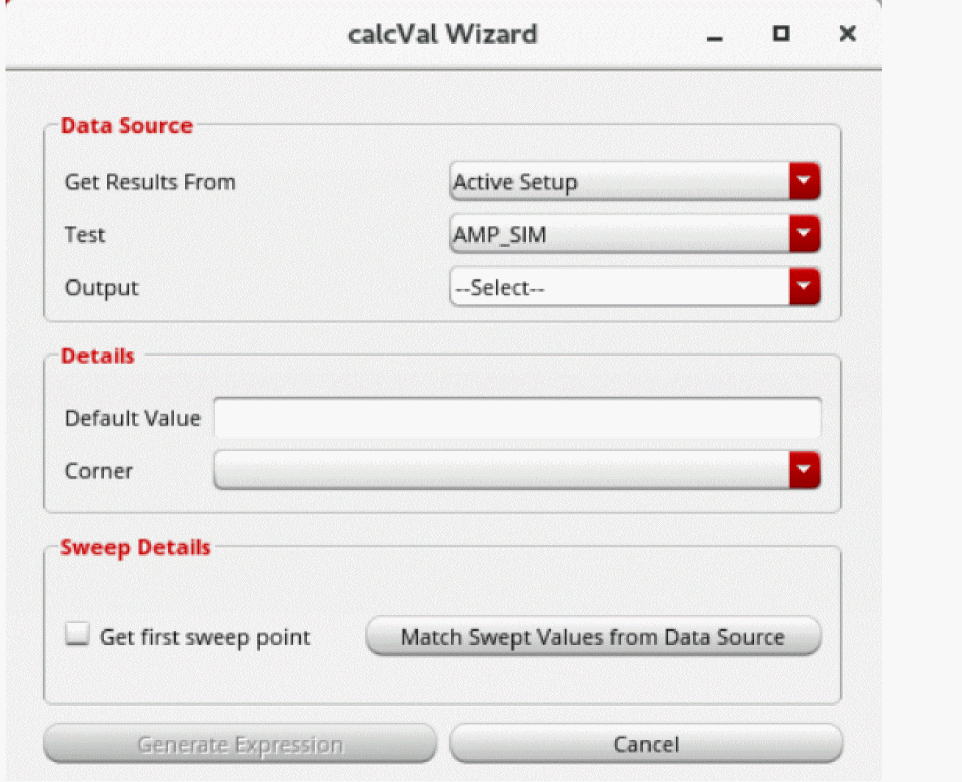Click Match Swept Values from Data Source

tap(593, 637)
